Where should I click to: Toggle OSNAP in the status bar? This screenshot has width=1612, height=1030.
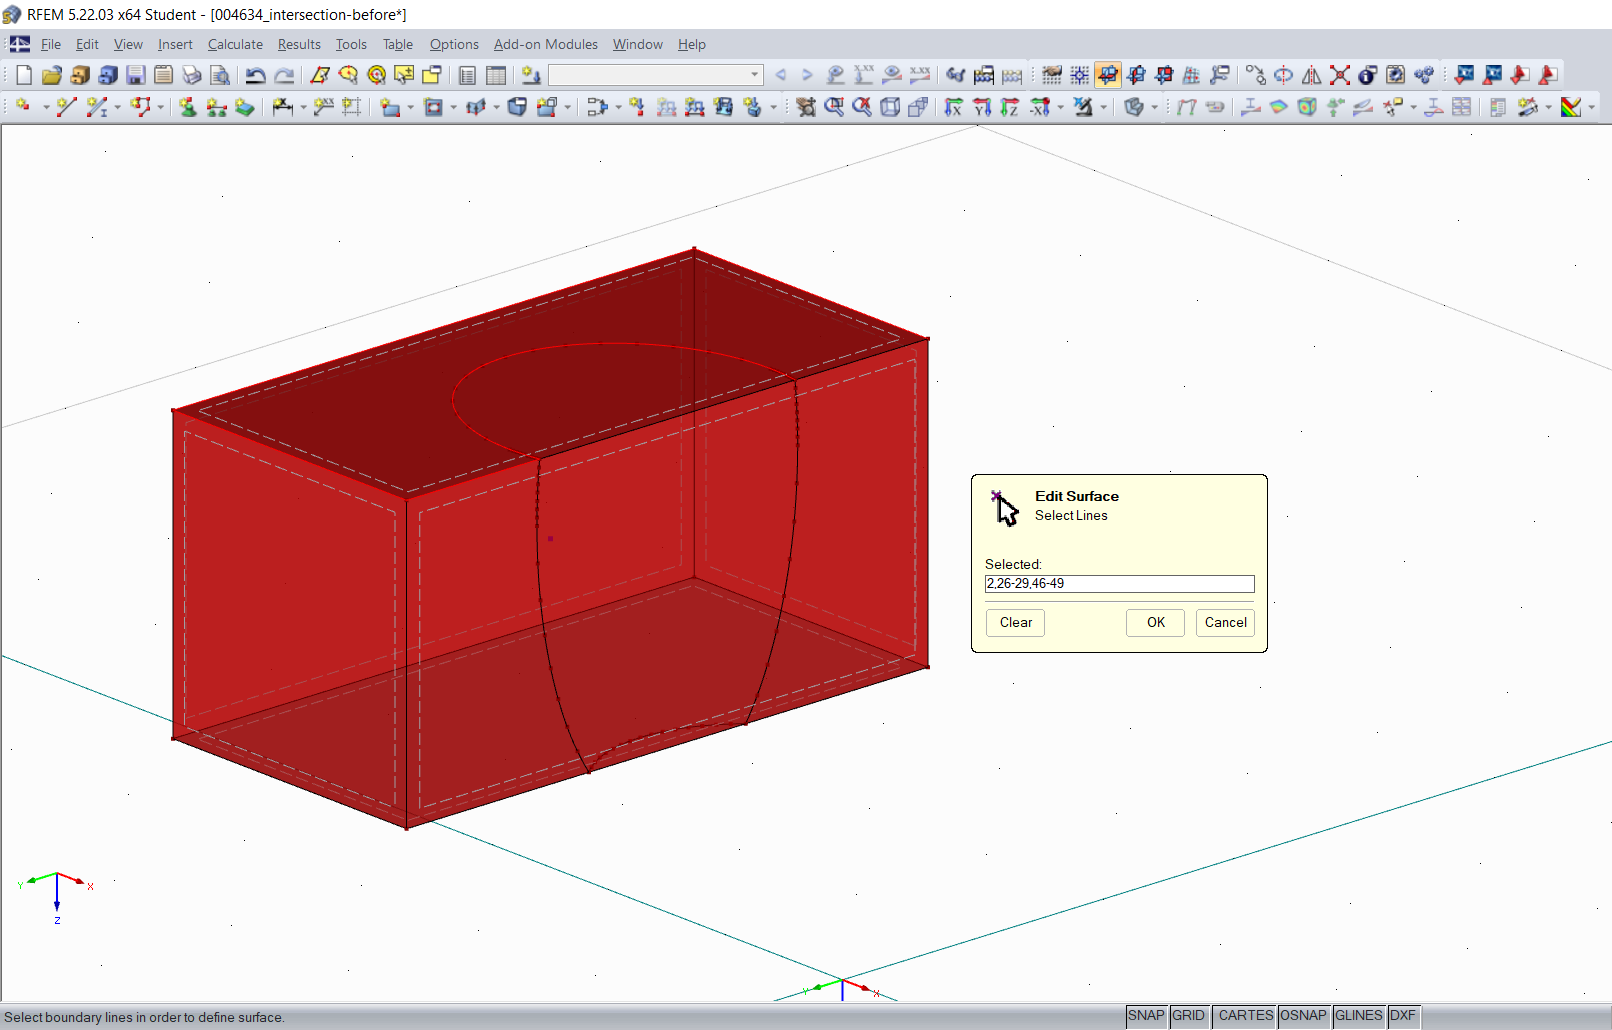coord(1304,1016)
